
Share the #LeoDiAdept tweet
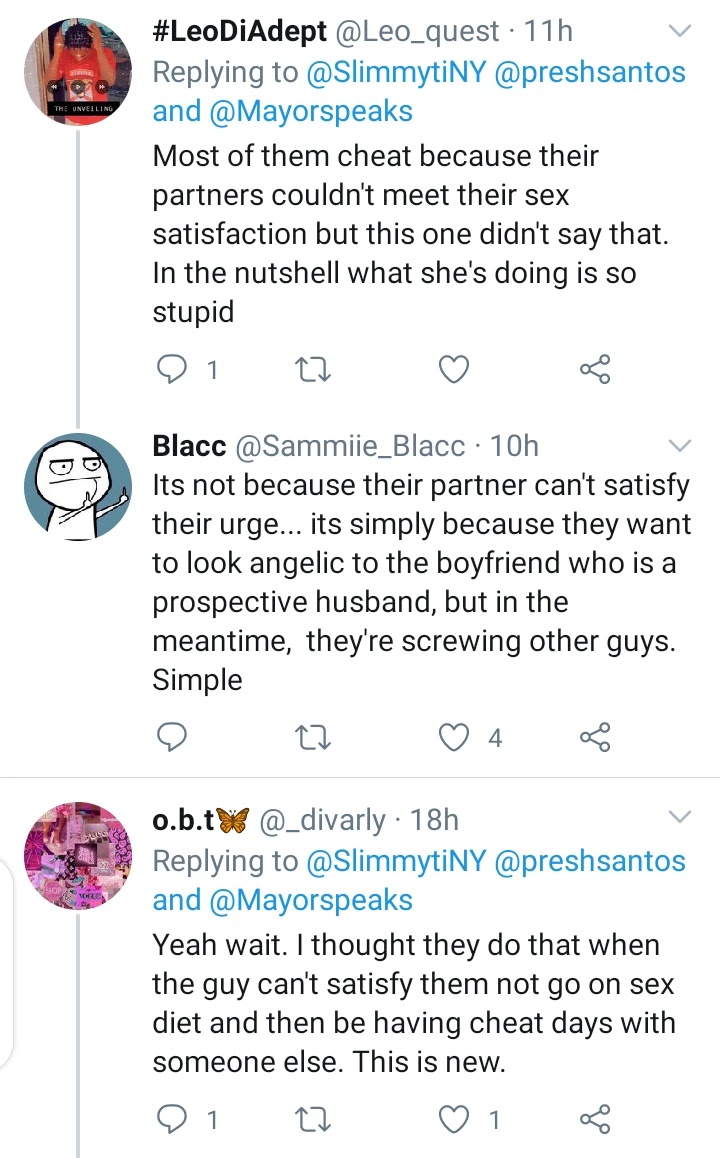(595, 371)
